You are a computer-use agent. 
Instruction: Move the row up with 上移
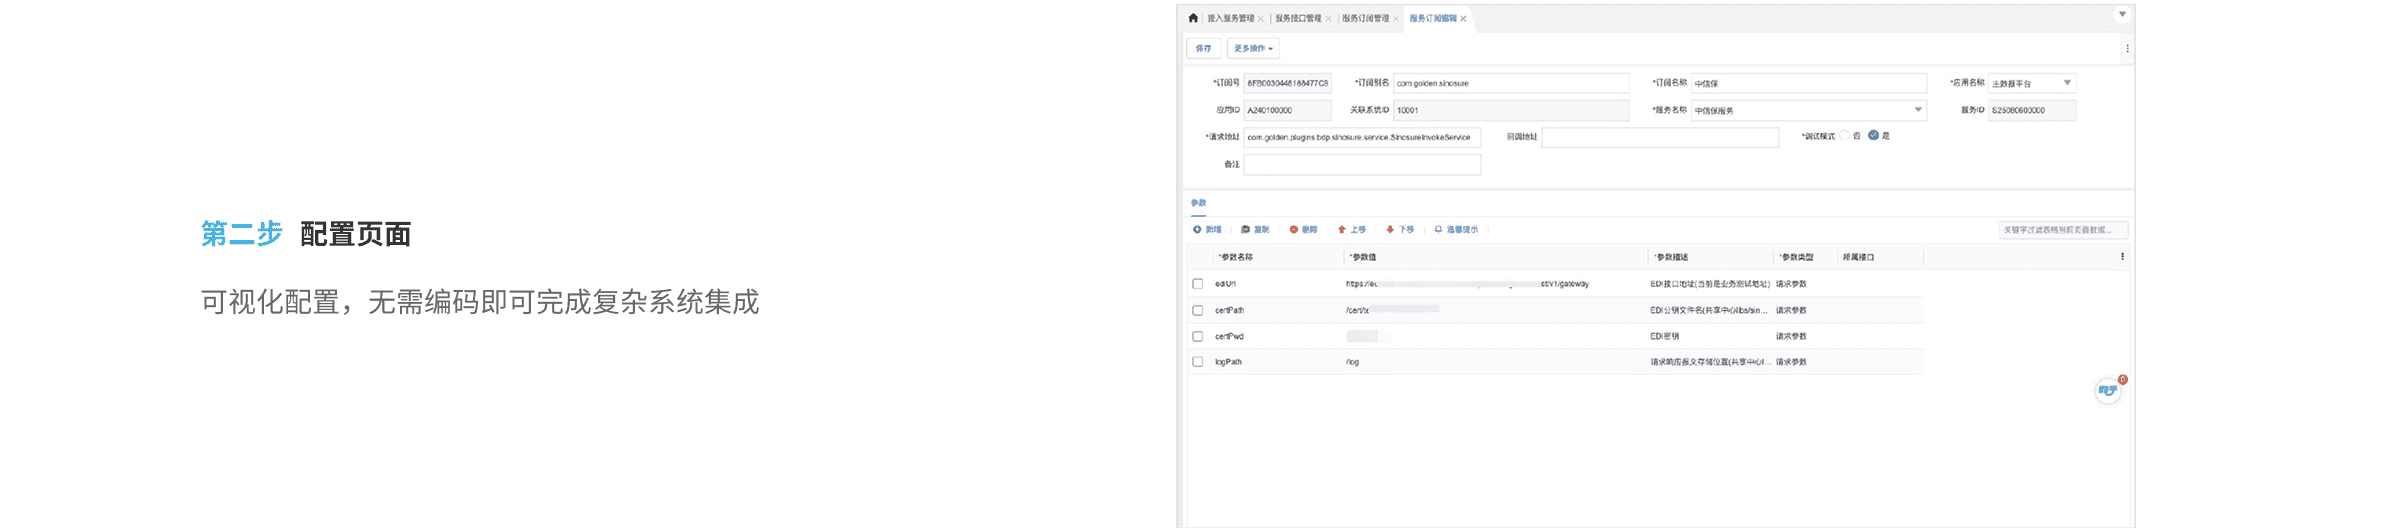[1342, 230]
